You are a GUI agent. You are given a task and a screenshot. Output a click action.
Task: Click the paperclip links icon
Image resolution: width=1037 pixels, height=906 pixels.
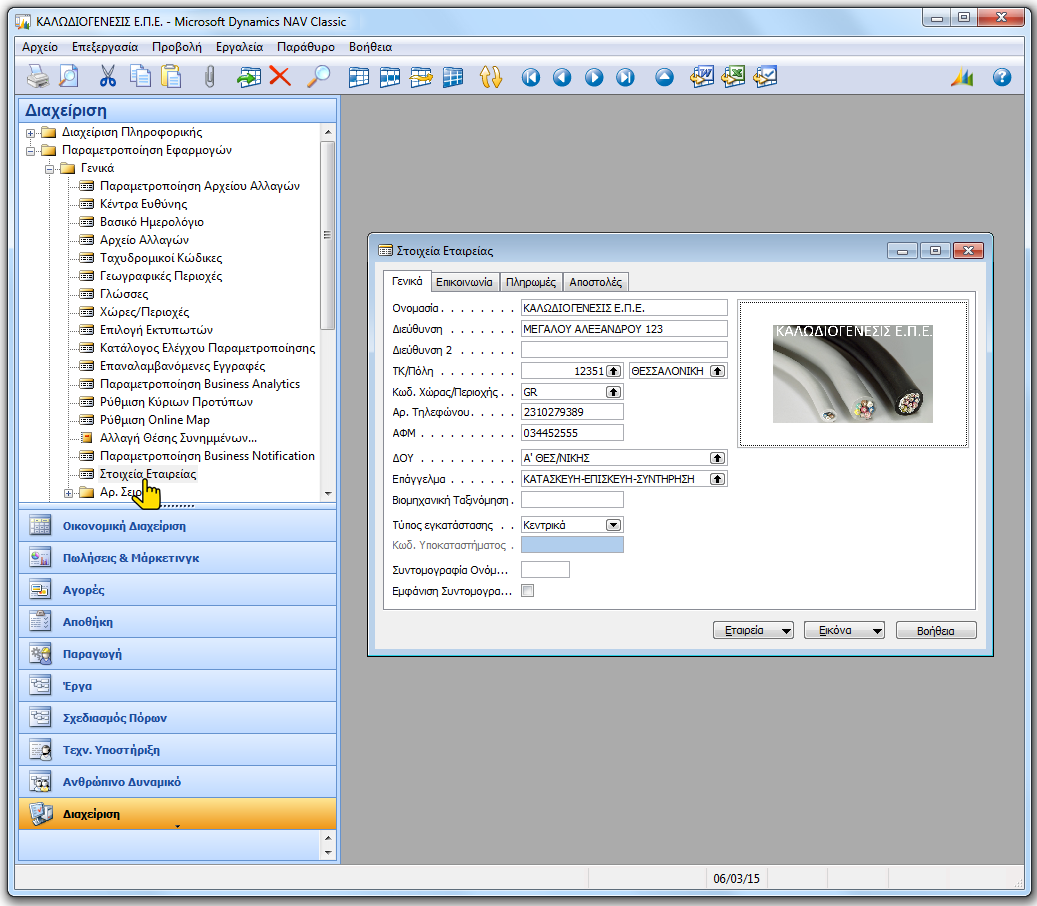209,77
